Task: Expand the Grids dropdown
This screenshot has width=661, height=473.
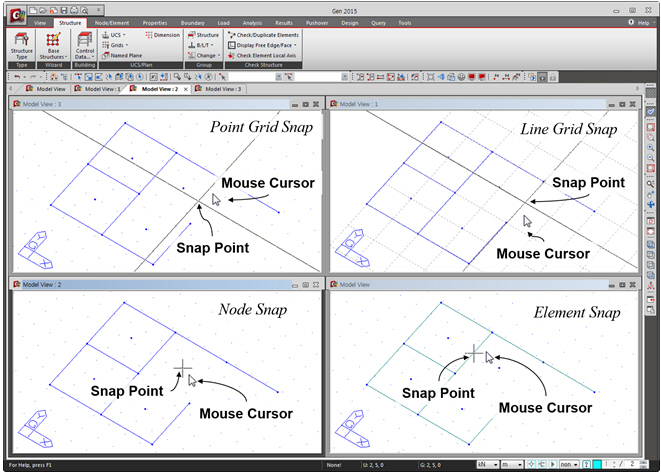Action: 118,45
